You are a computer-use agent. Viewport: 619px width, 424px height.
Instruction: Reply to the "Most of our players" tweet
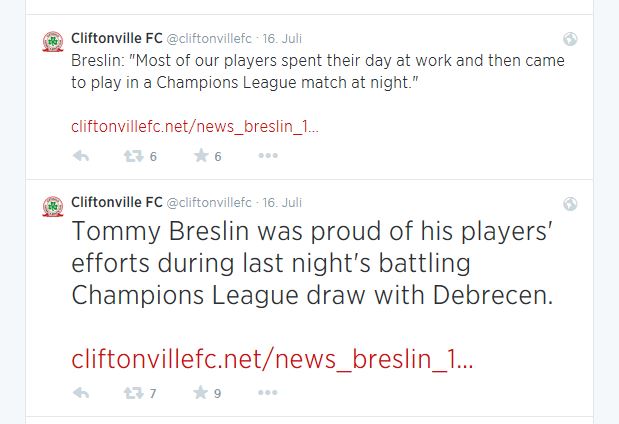point(81,156)
